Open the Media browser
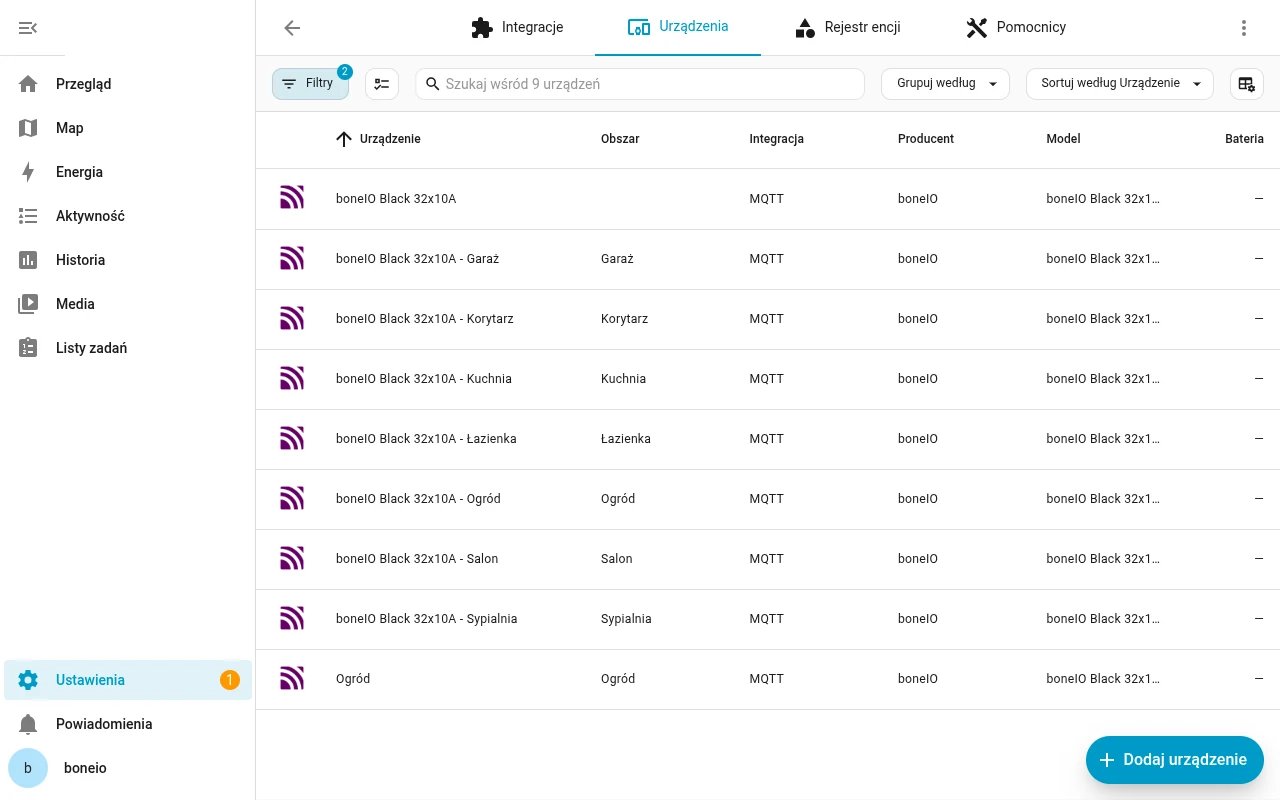 click(x=128, y=304)
